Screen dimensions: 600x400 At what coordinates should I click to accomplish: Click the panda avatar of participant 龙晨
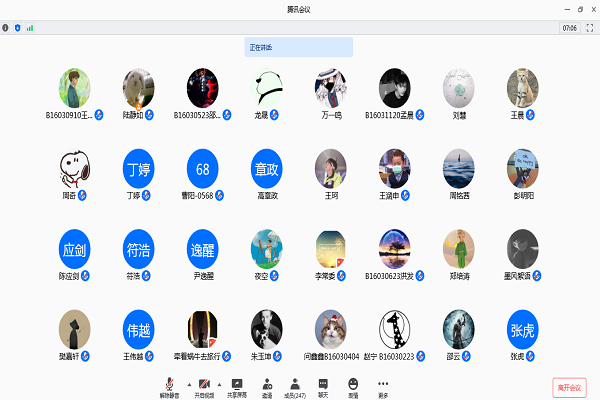266,87
